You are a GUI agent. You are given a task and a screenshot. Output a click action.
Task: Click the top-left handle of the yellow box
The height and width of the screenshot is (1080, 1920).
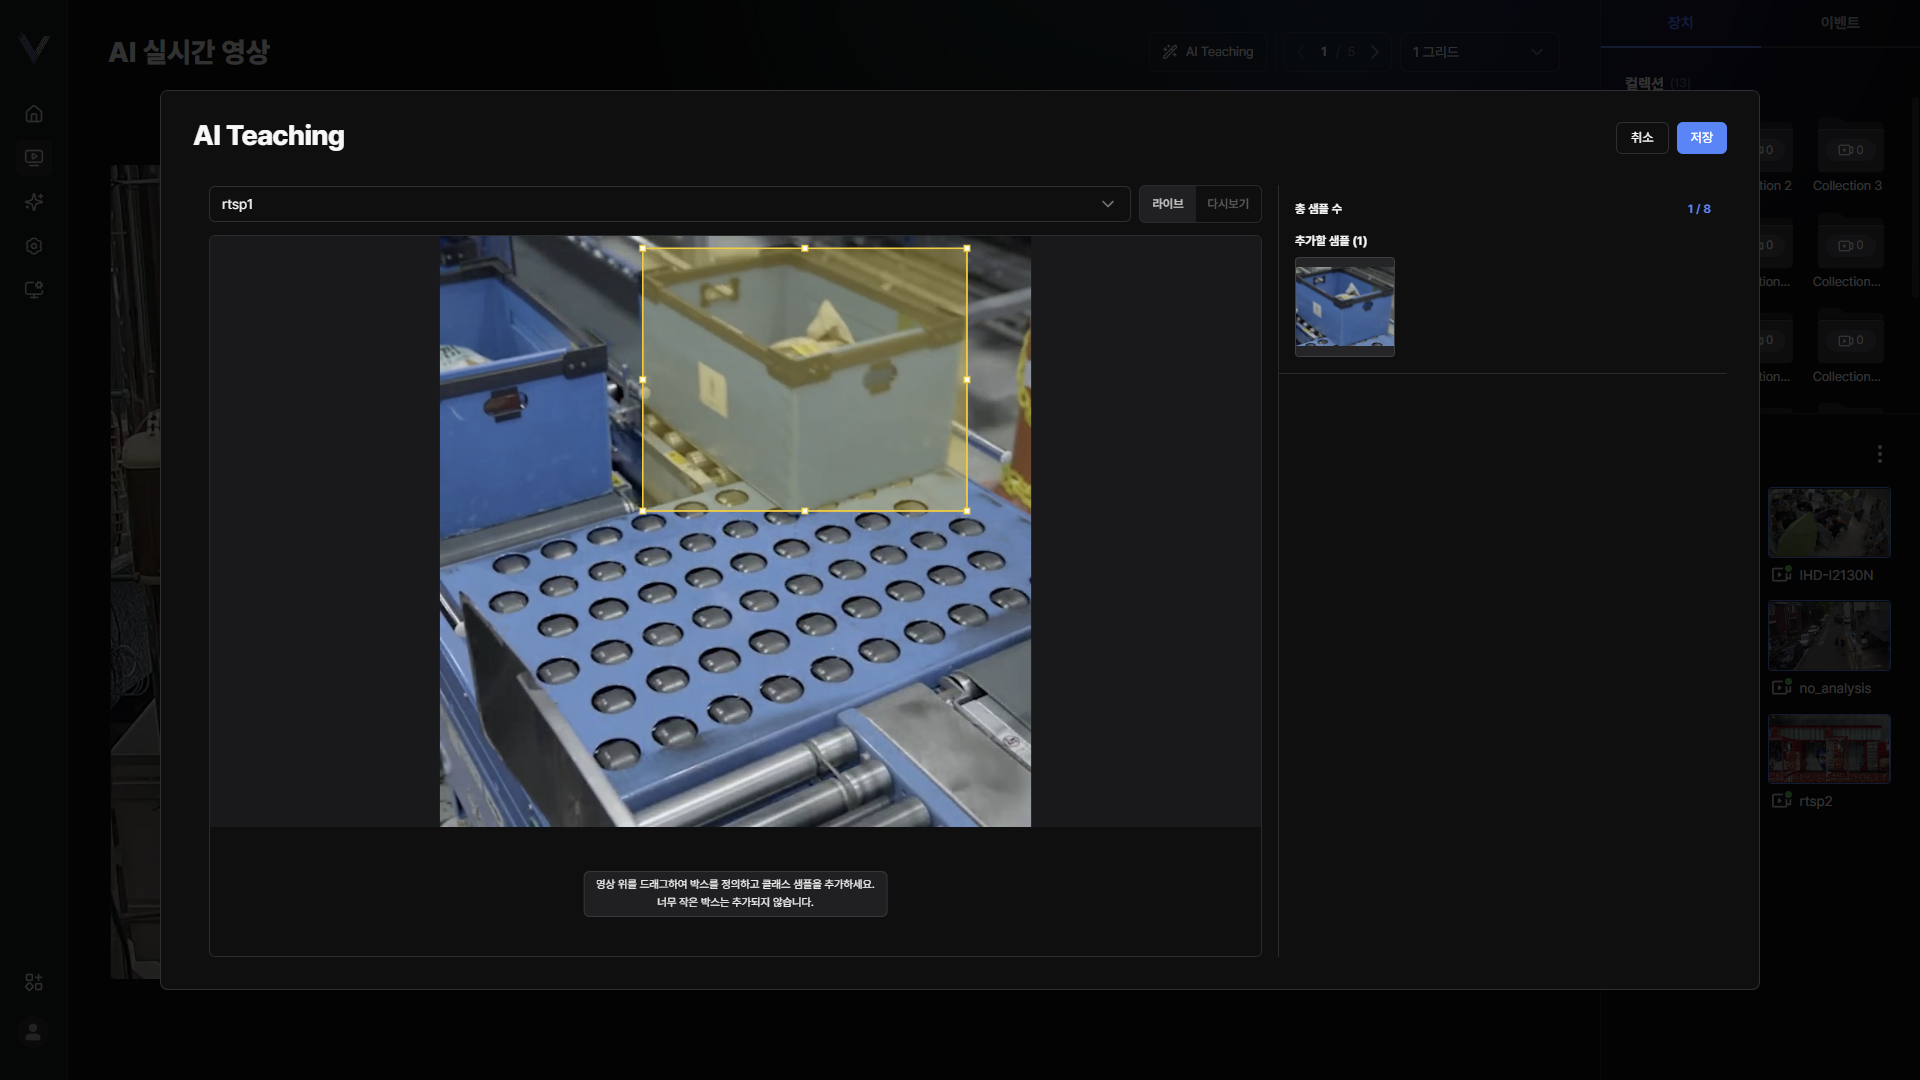tap(642, 248)
